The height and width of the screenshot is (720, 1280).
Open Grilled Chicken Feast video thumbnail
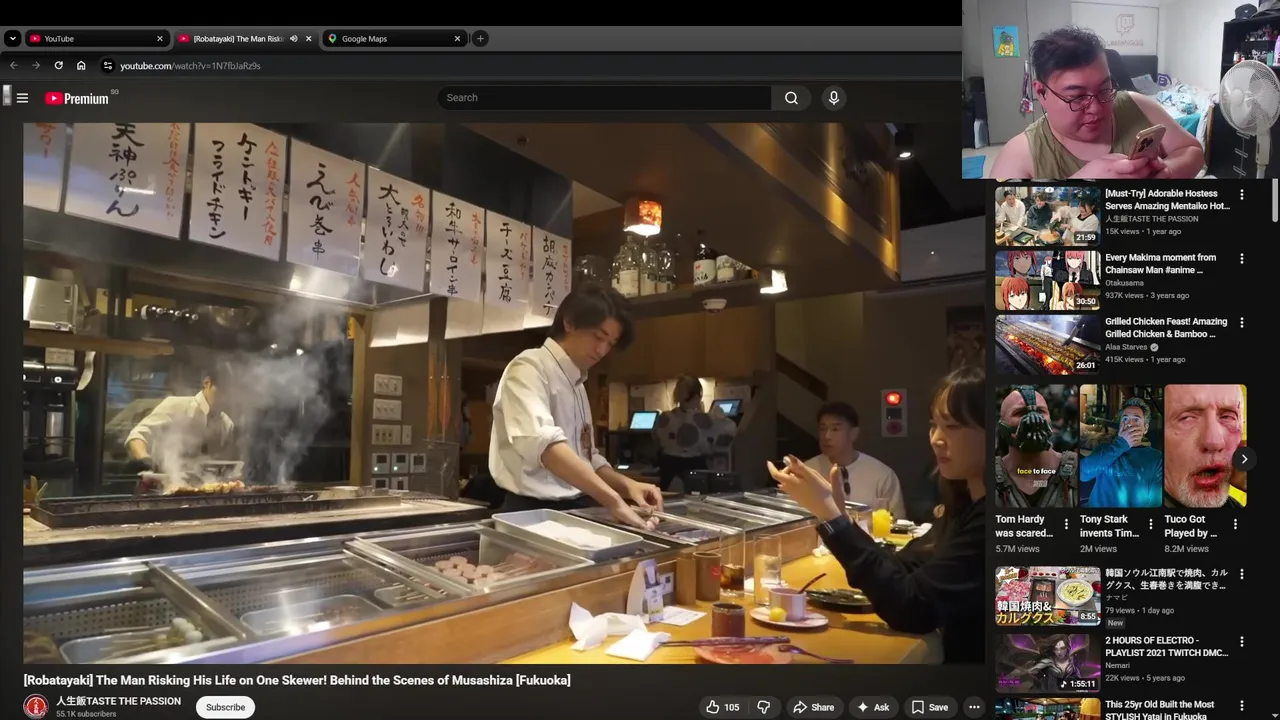(1047, 344)
